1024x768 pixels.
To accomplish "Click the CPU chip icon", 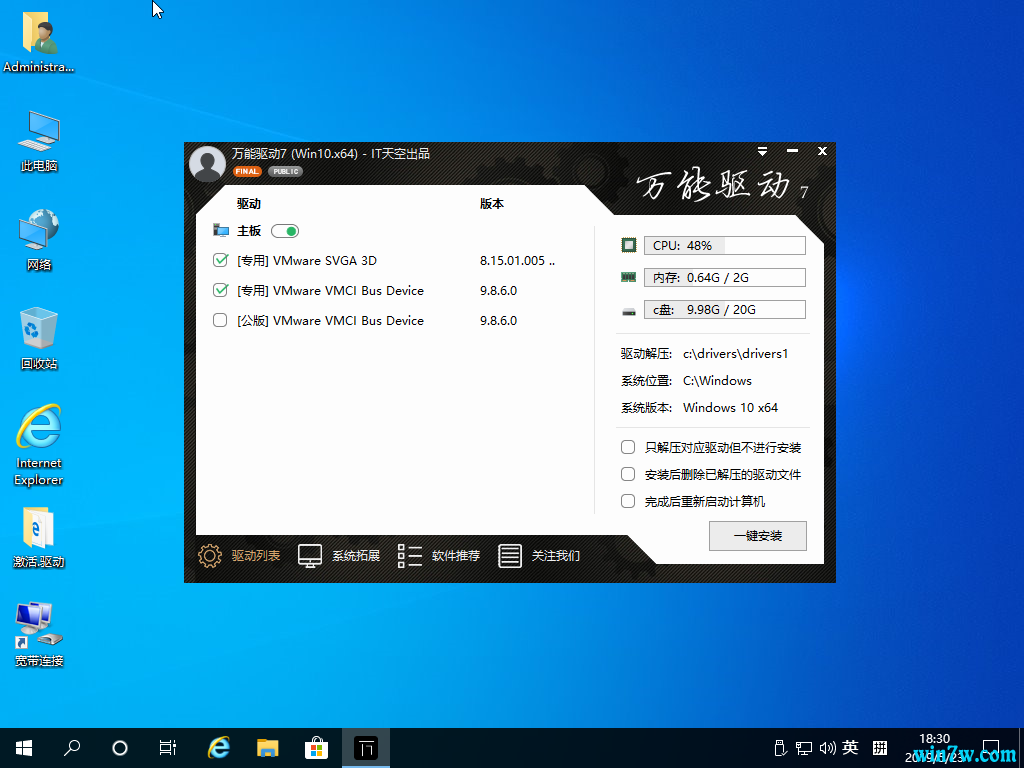I will coord(628,246).
